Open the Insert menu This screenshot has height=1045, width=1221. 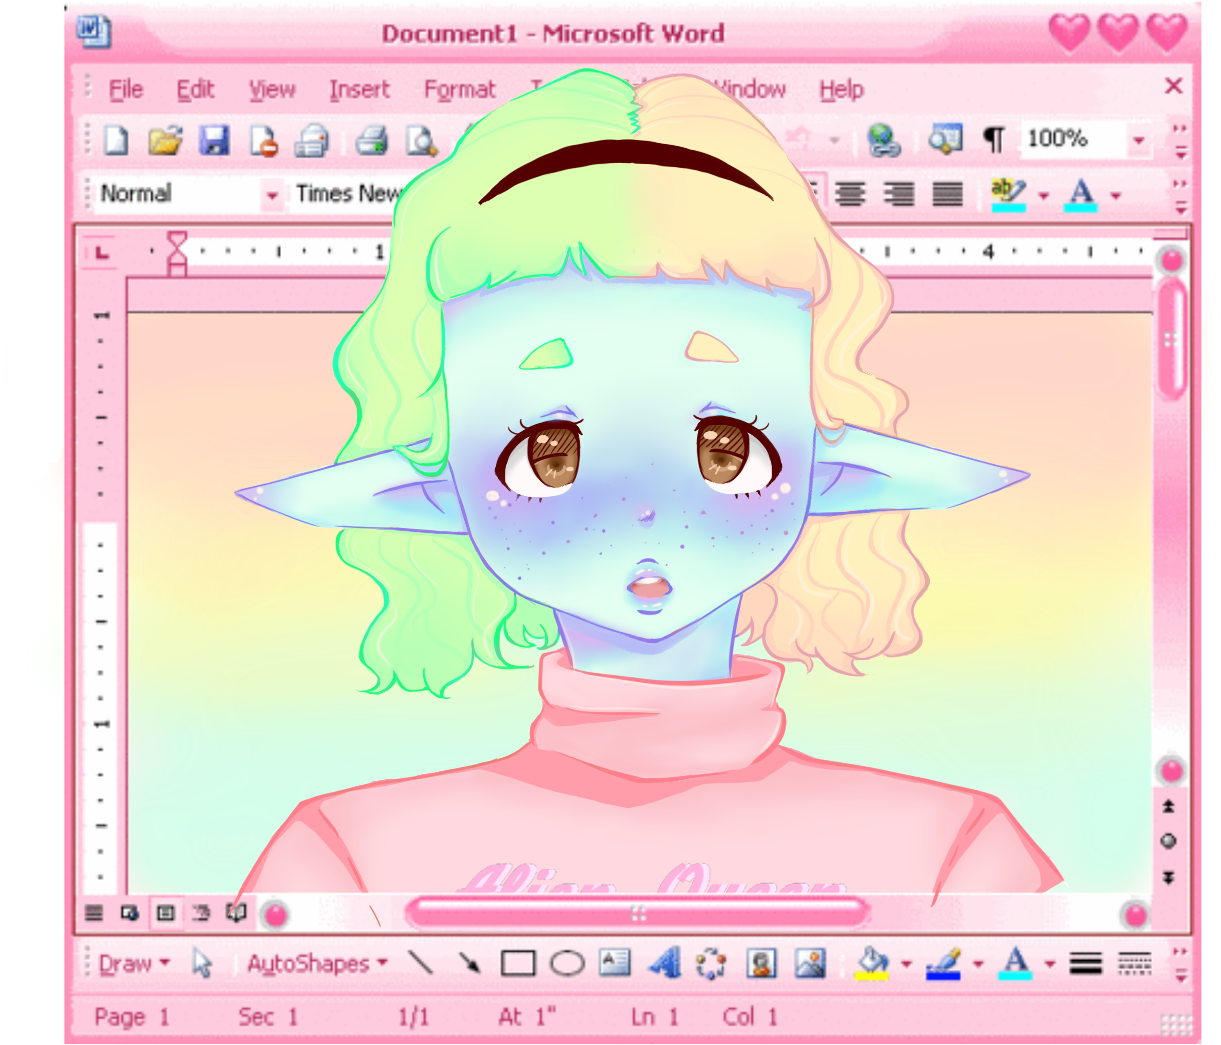point(359,89)
